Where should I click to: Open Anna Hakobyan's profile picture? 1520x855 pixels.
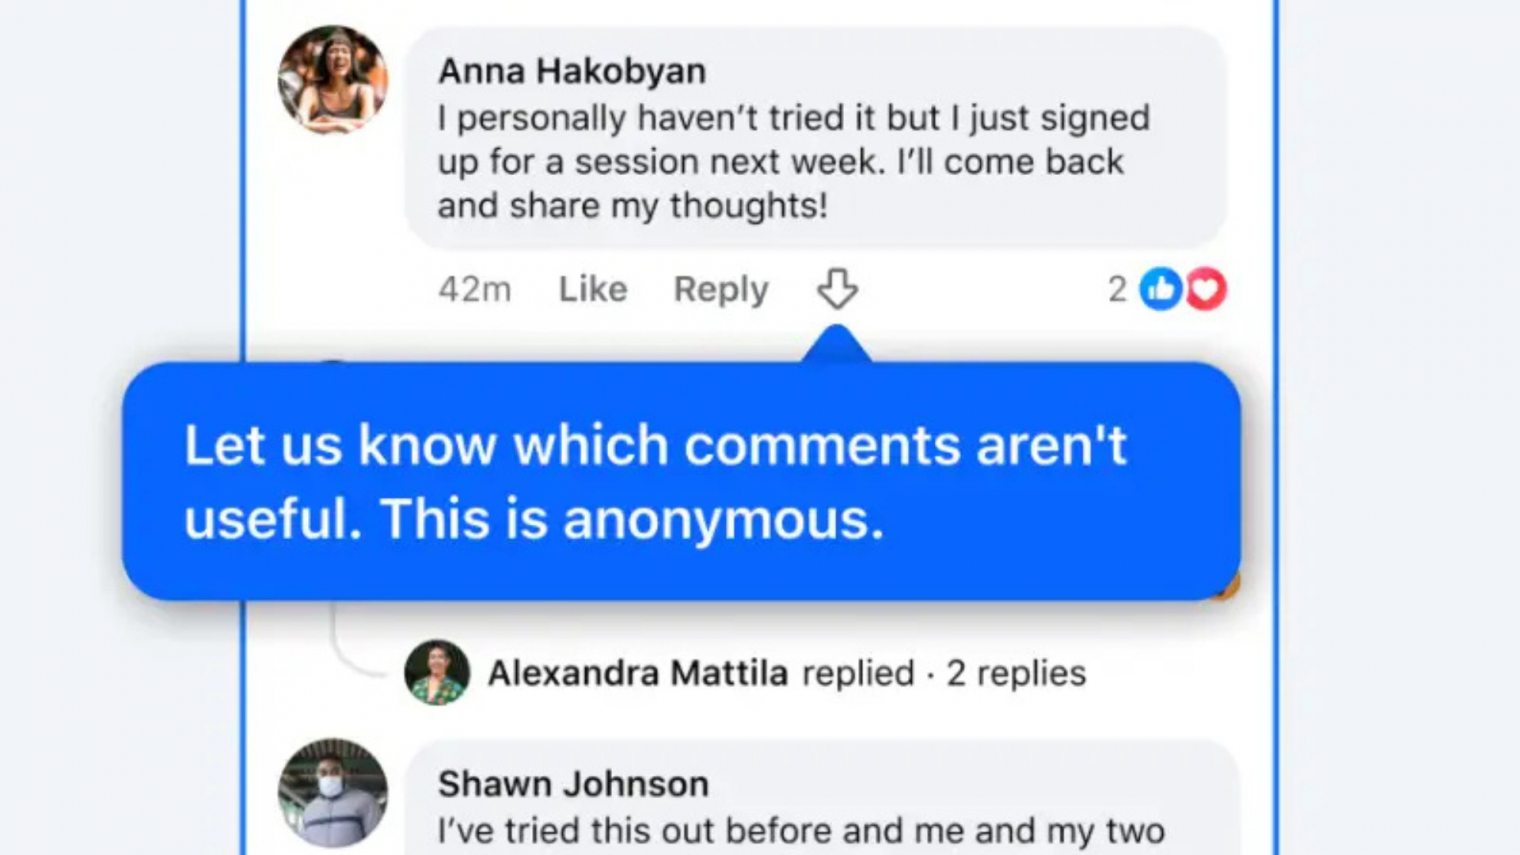pos(333,80)
